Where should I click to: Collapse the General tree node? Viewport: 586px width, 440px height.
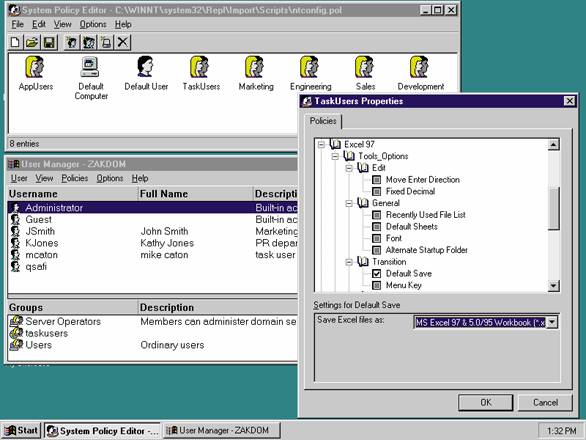[349, 203]
